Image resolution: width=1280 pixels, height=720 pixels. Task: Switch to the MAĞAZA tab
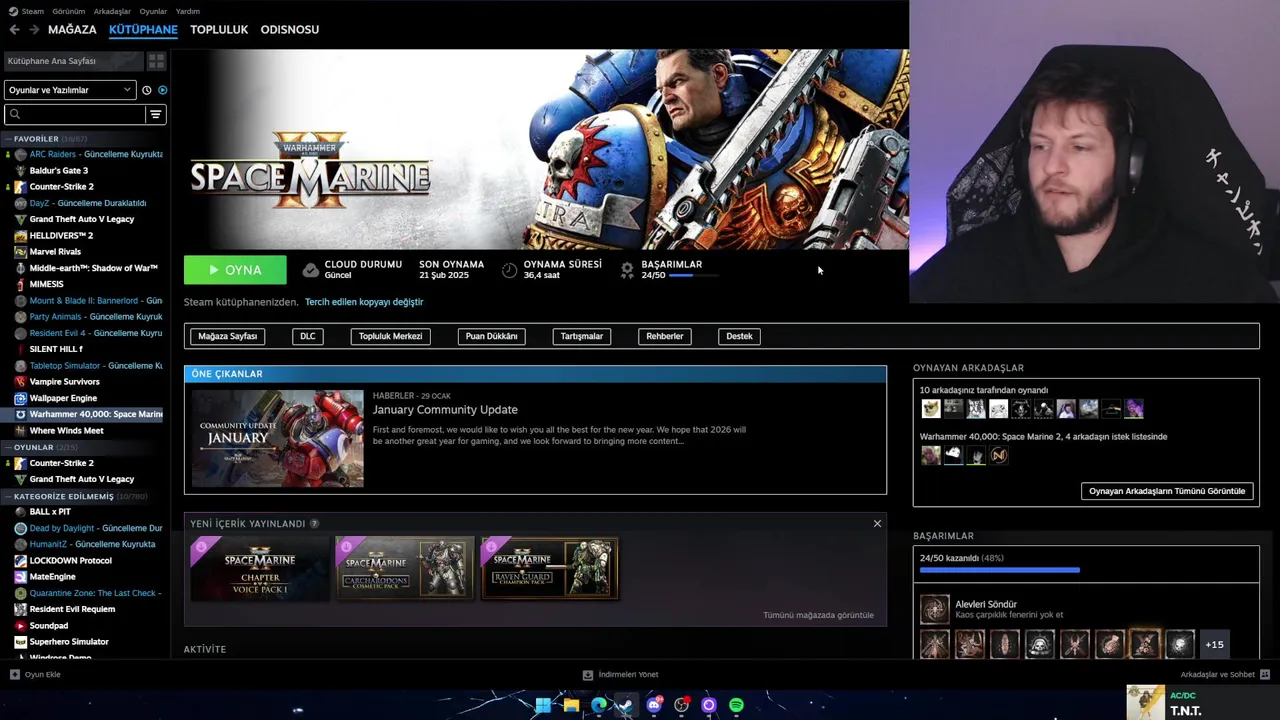(72, 30)
